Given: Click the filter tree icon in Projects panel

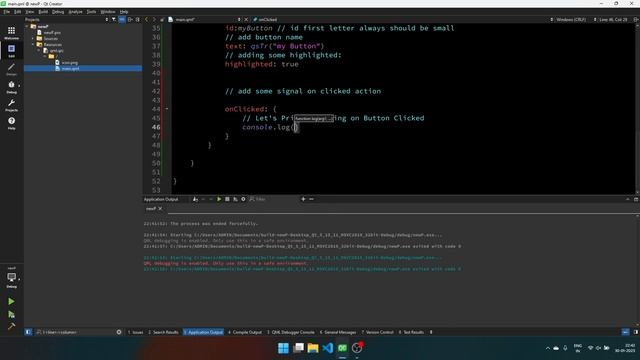Looking at the screenshot, I should point(113,20).
